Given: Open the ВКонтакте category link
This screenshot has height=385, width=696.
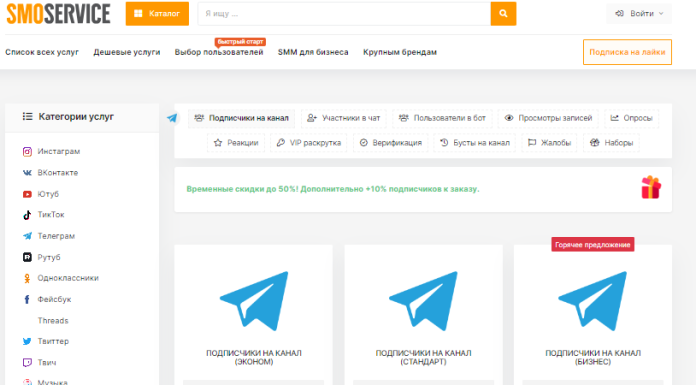Looking at the screenshot, I should (58, 173).
